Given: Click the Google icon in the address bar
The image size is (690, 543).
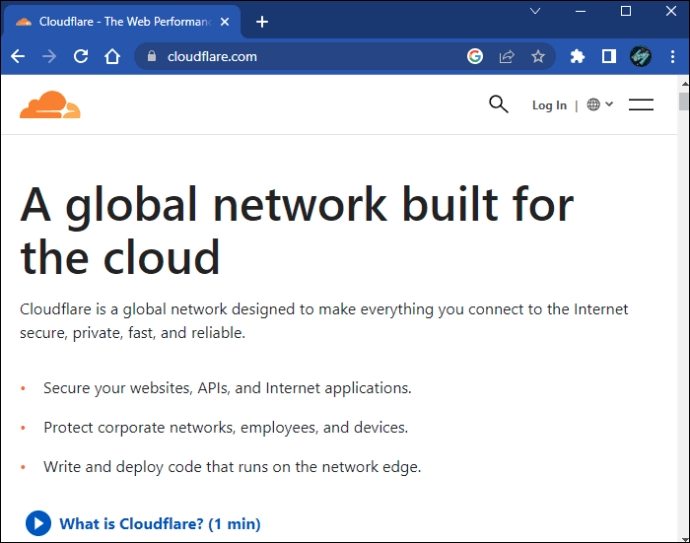Looking at the screenshot, I should pyautogui.click(x=475, y=56).
